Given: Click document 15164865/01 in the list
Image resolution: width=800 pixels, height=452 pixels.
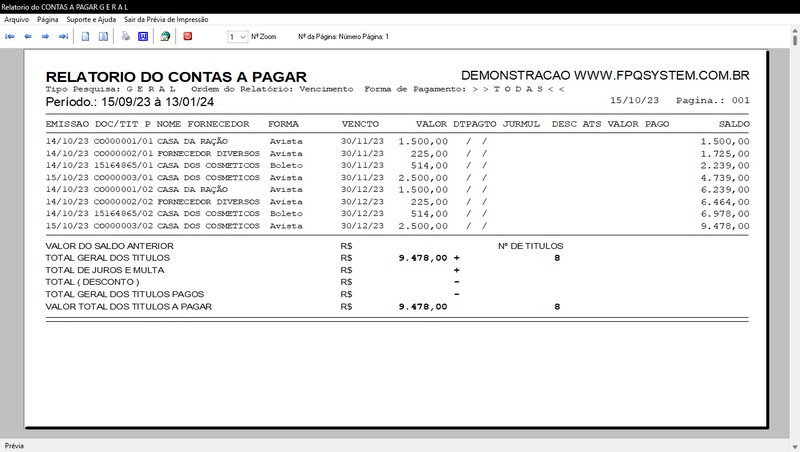Looking at the screenshot, I should click(123, 165).
